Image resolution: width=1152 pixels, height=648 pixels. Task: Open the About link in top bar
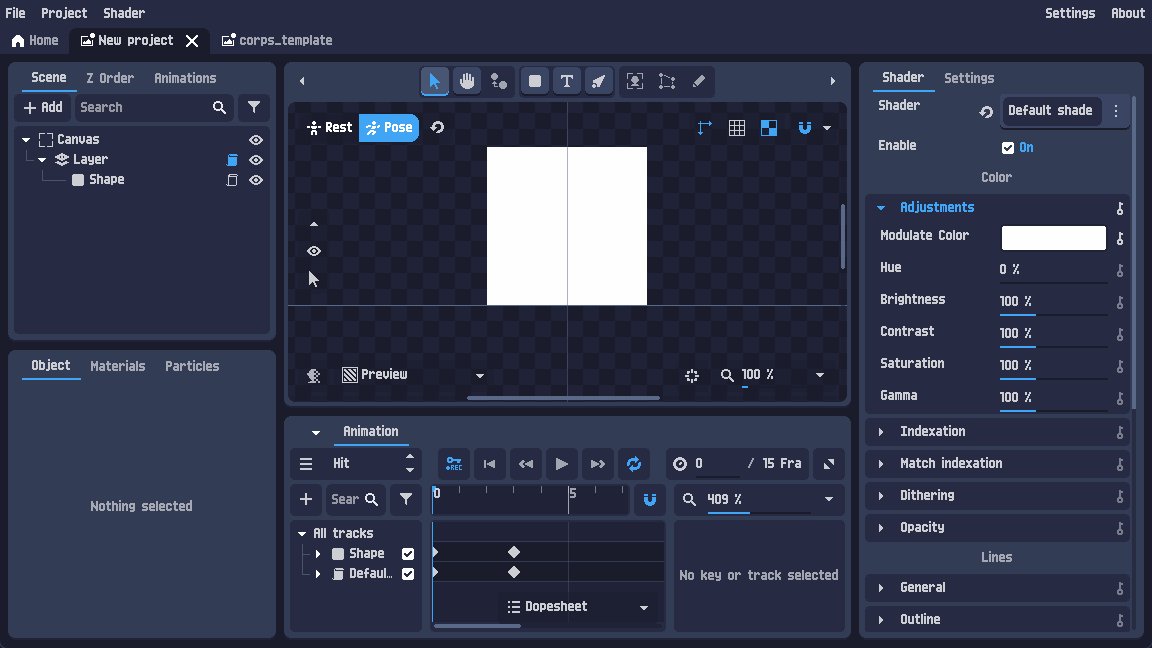click(x=1128, y=13)
